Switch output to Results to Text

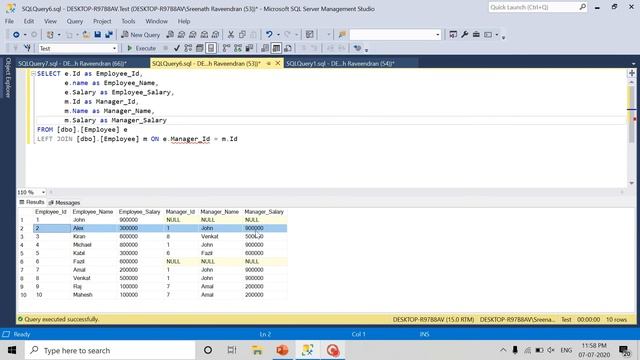[x=265, y=48]
